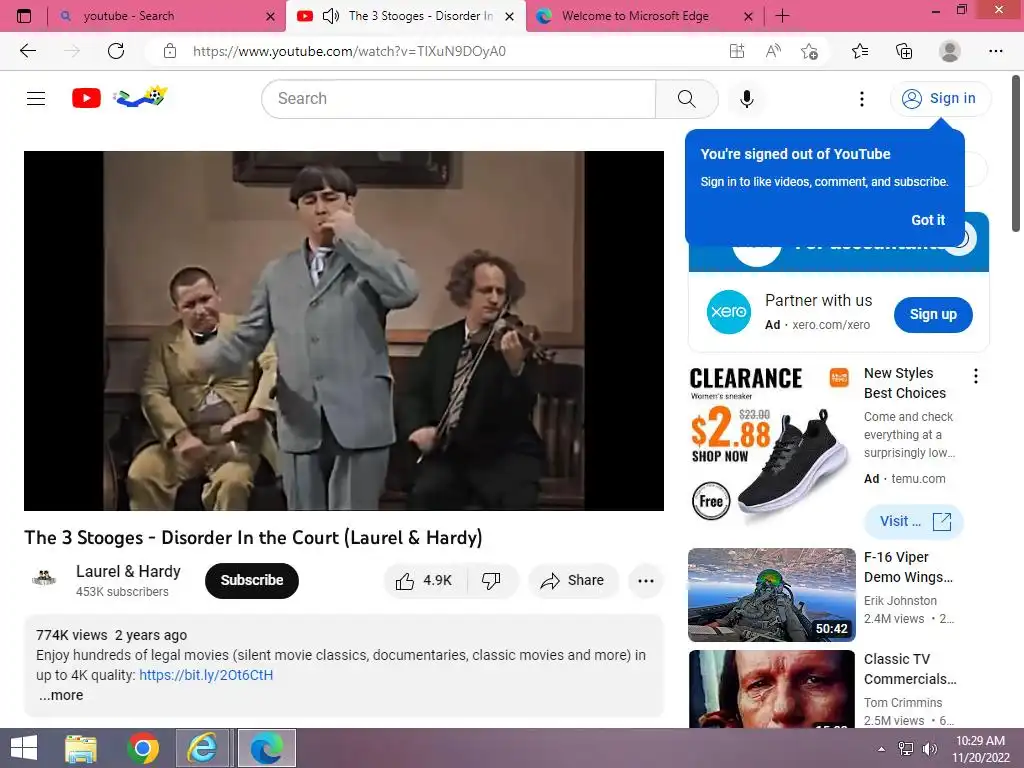Viewport: 1024px width, 768px height.
Task: View site information lock icon
Action: (170, 51)
